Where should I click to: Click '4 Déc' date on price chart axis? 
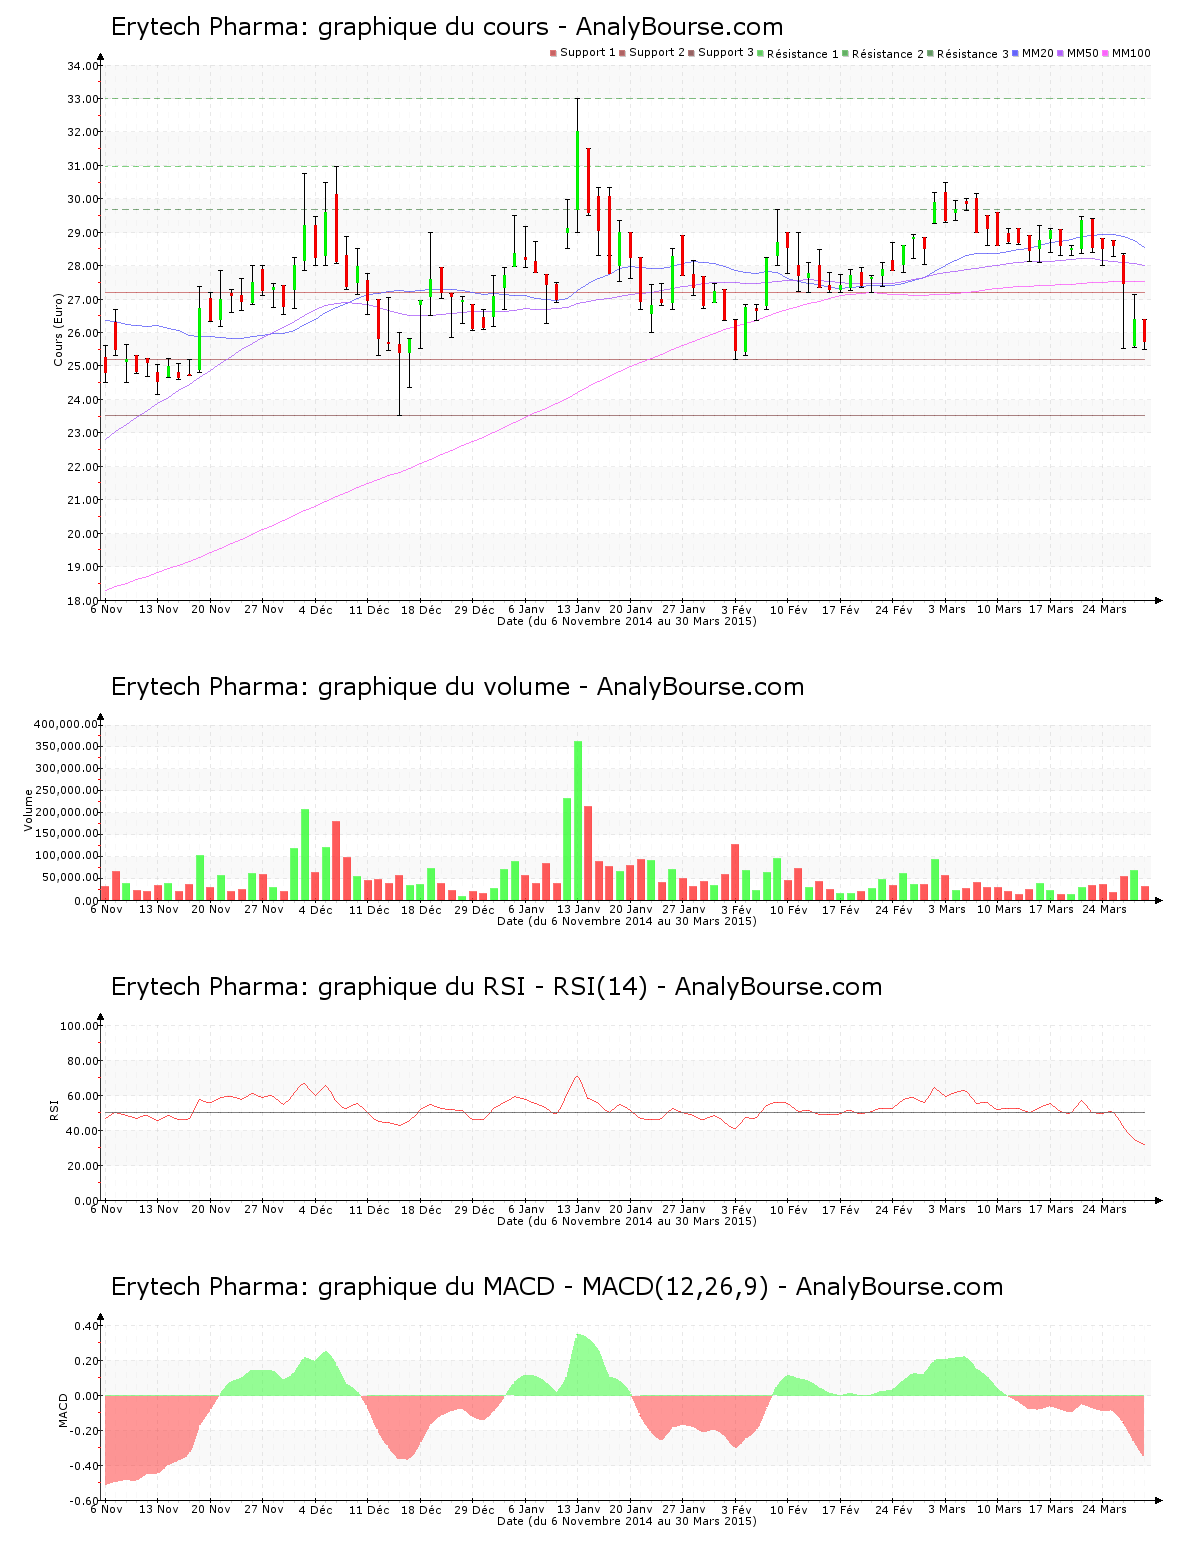click(316, 609)
